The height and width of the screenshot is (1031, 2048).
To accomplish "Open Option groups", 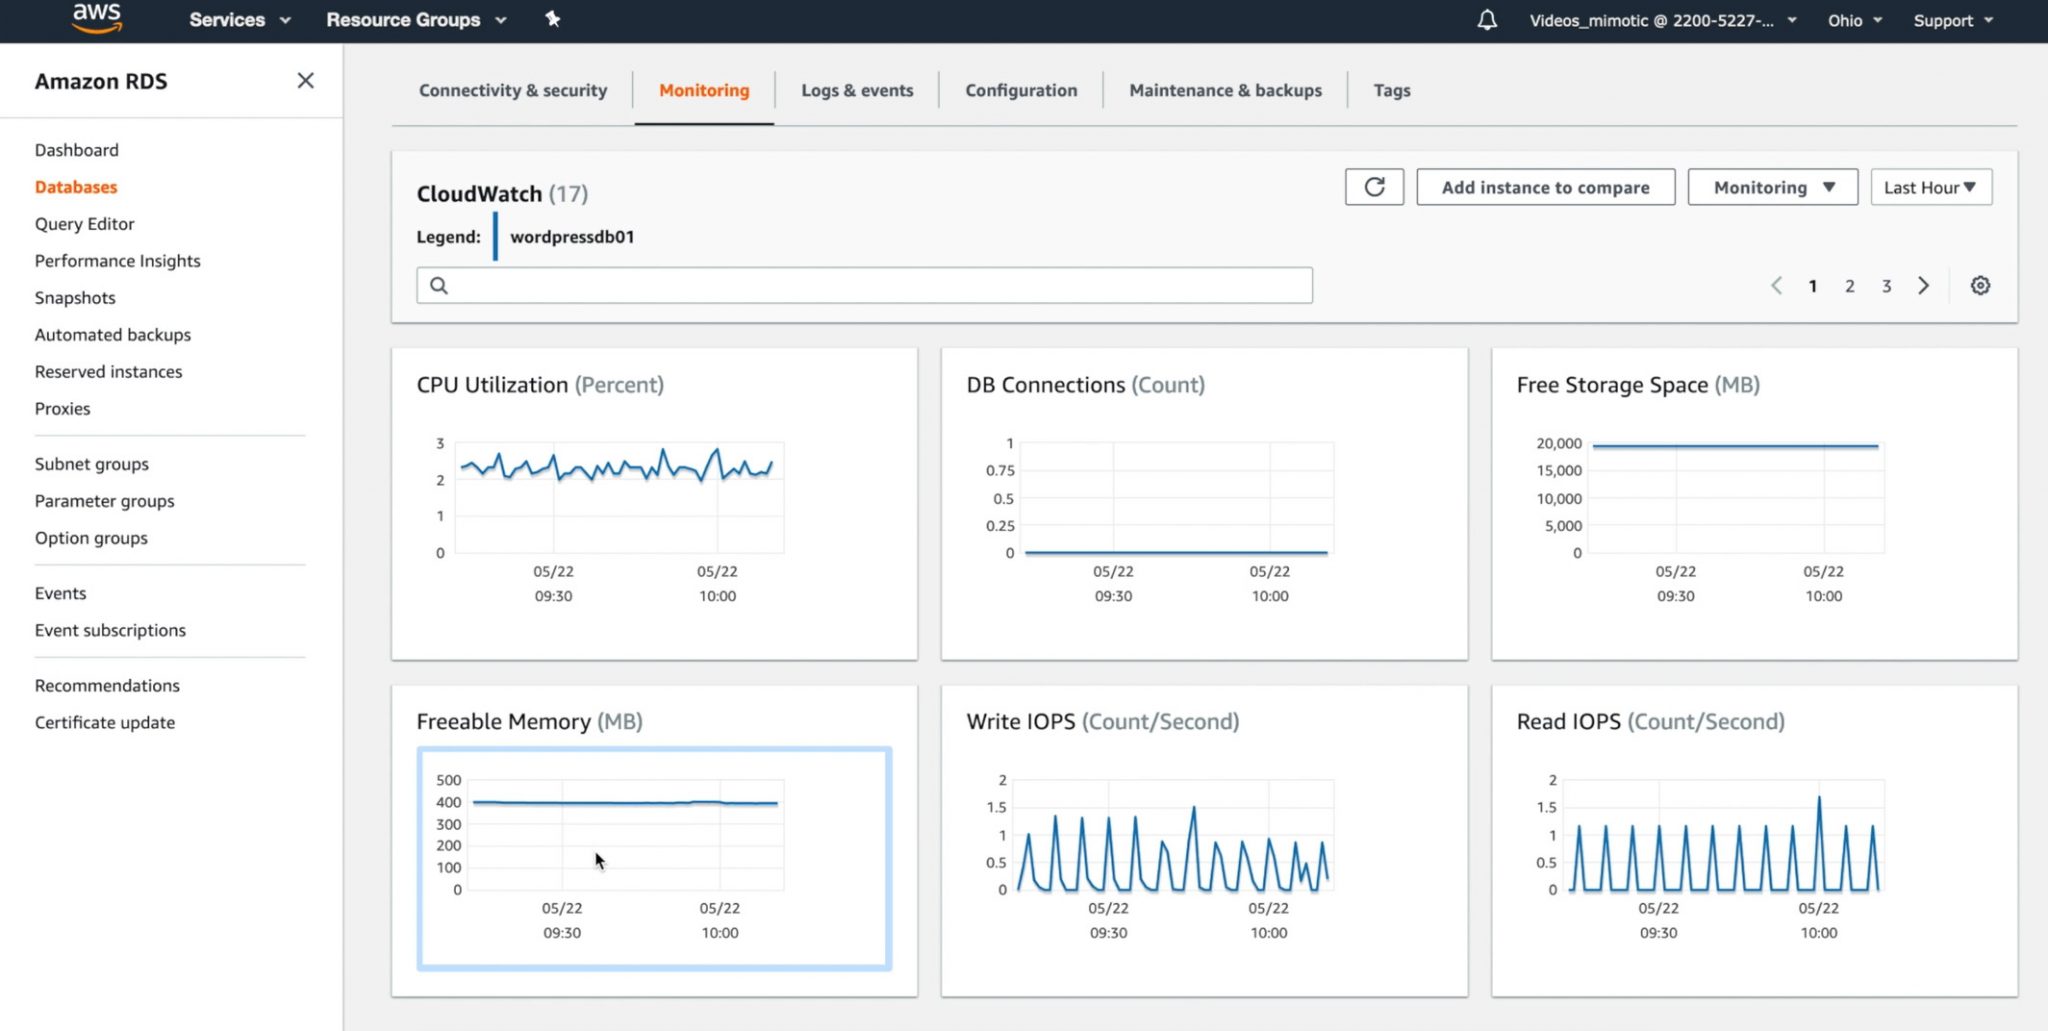I will tap(91, 538).
